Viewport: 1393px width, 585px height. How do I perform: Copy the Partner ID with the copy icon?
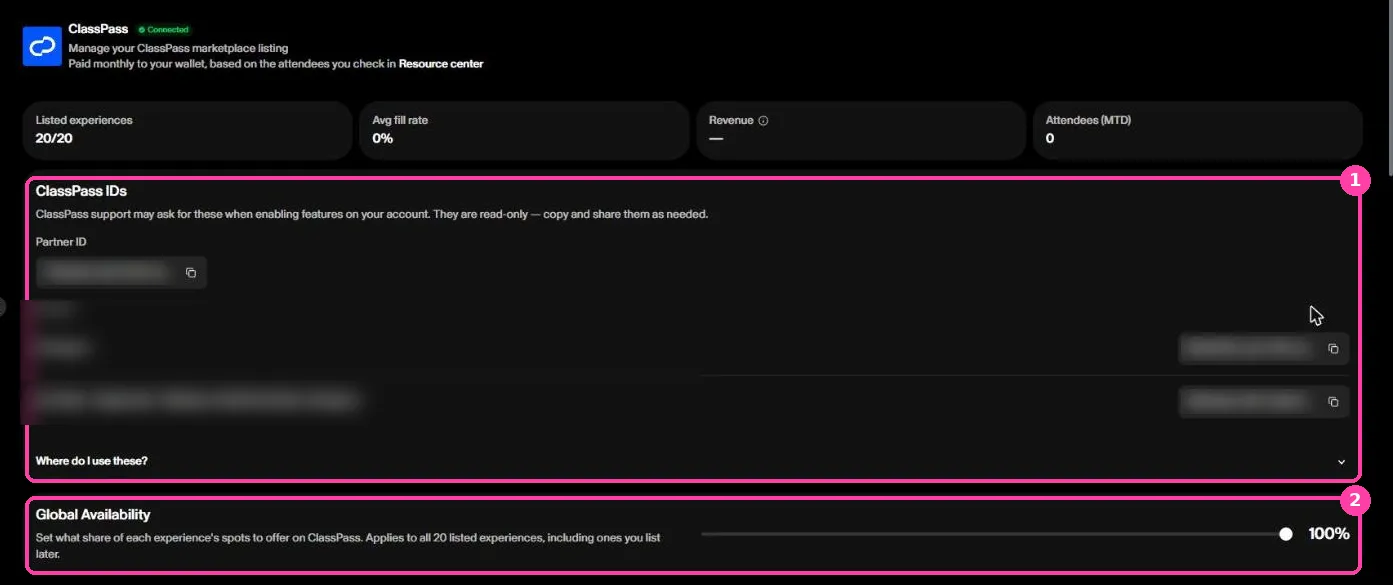tap(191, 272)
